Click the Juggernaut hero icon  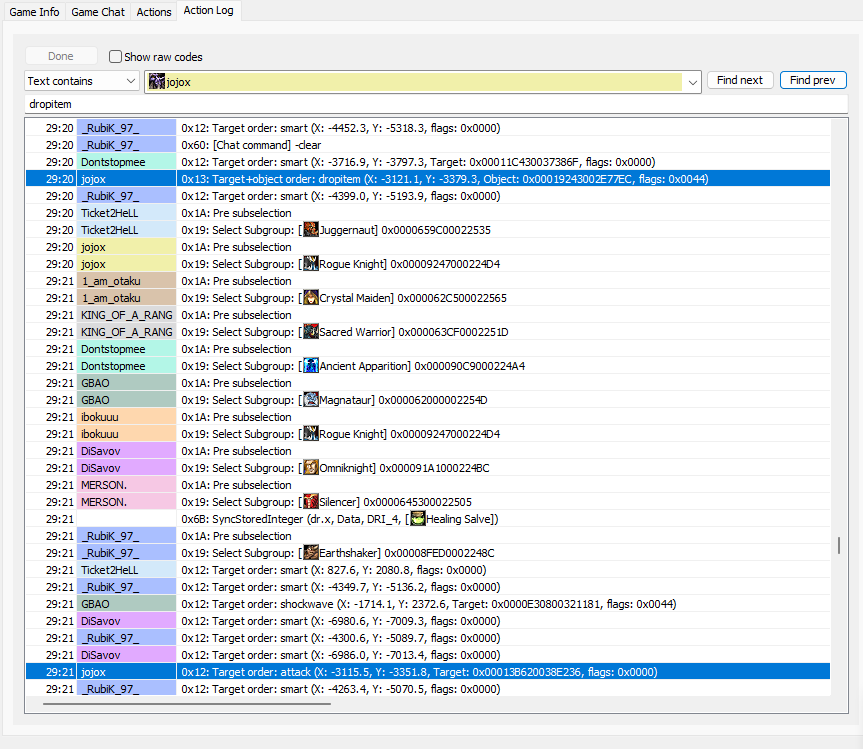coord(311,229)
